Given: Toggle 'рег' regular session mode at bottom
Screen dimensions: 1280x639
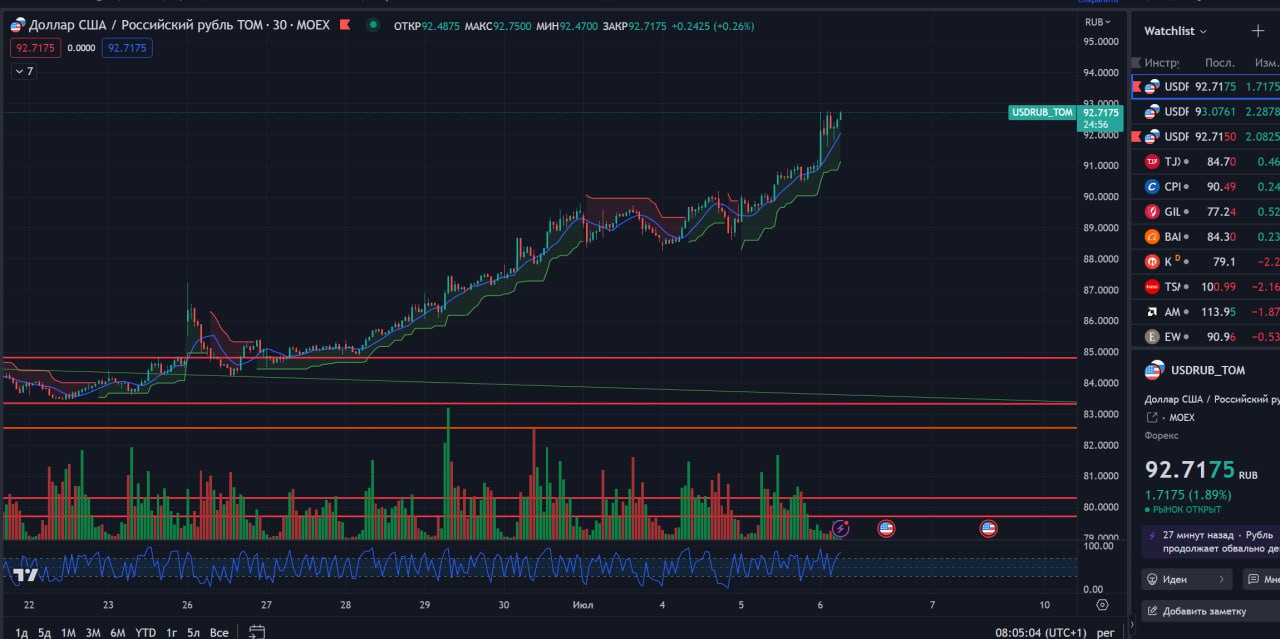Looking at the screenshot, I should (x=1105, y=632).
